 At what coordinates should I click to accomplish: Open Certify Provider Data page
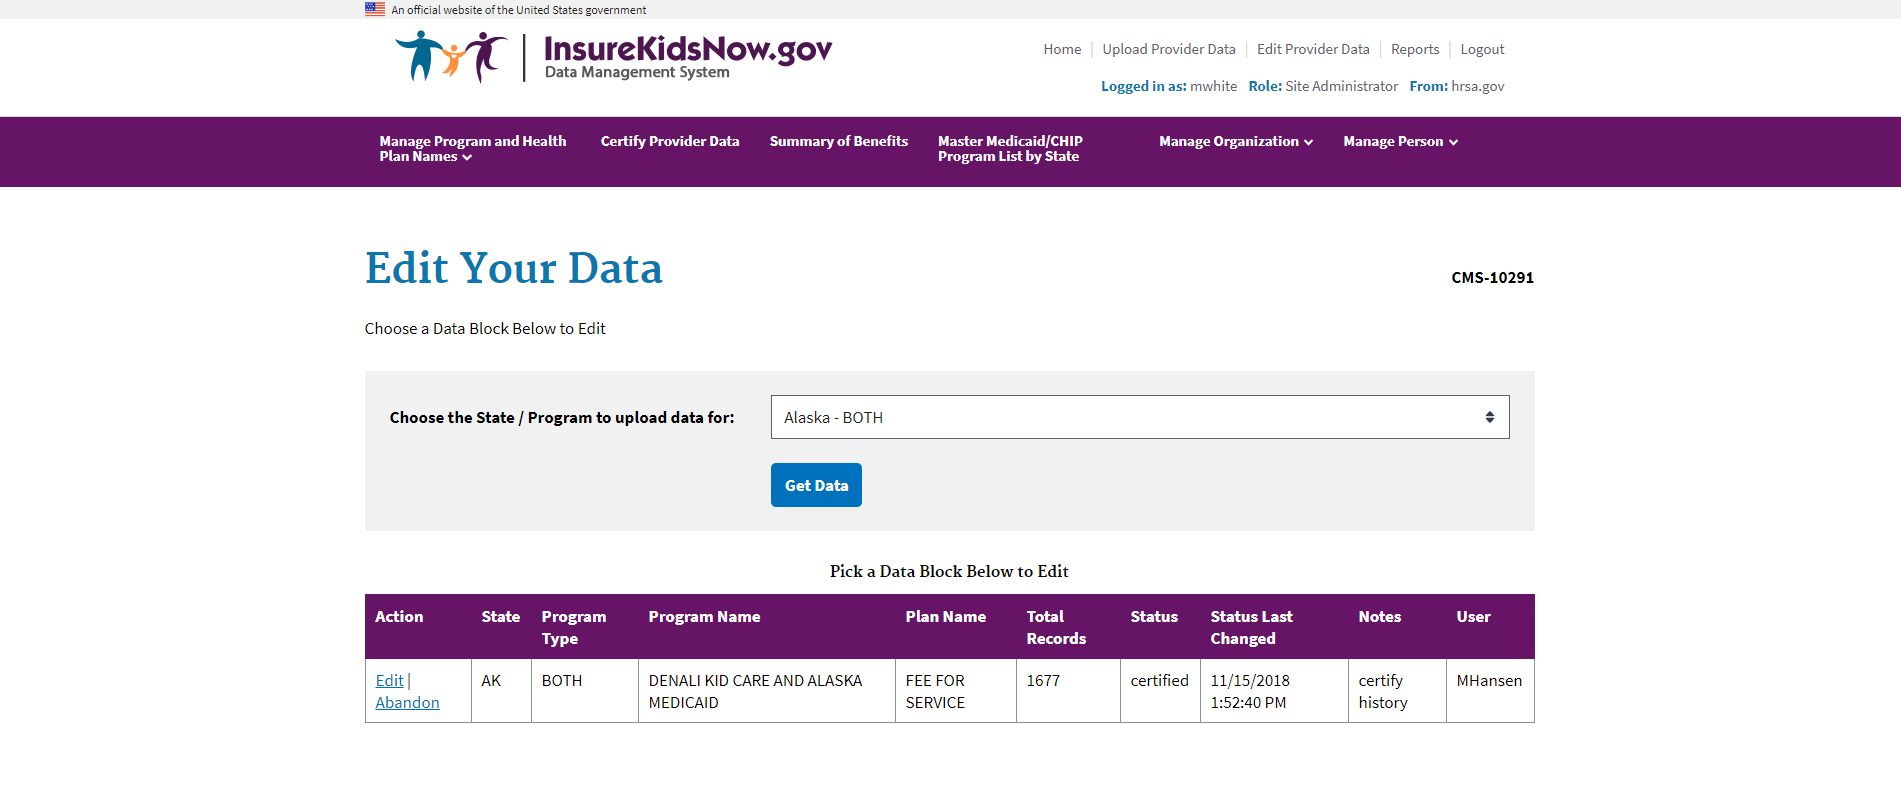coord(670,142)
